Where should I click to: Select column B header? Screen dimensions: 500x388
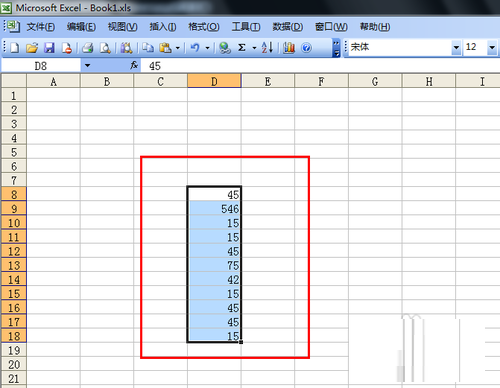[107, 81]
